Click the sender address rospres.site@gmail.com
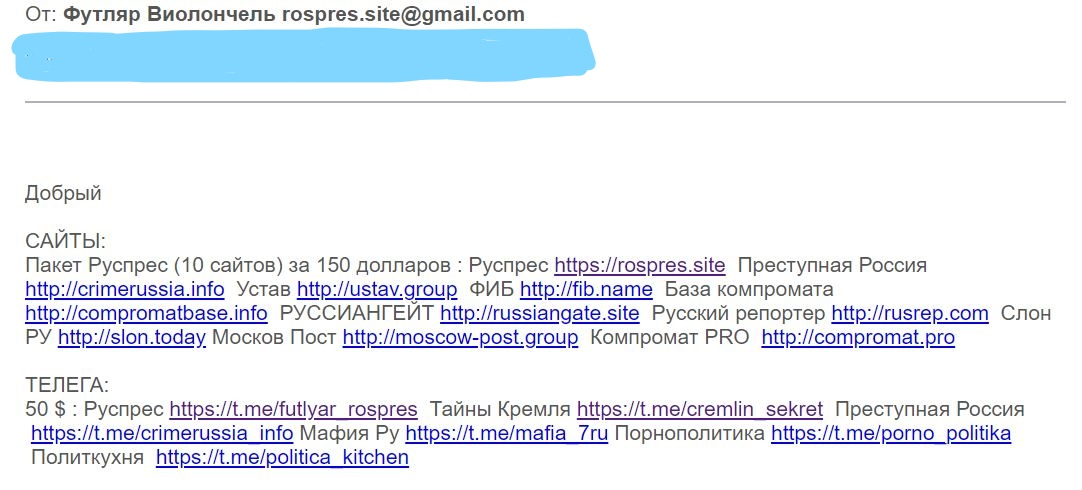The height and width of the screenshot is (490, 1082). [x=403, y=14]
